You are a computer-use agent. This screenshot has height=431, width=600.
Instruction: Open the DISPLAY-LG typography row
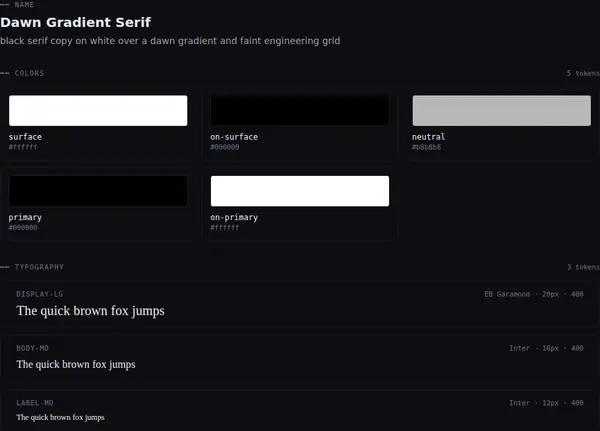click(x=300, y=305)
